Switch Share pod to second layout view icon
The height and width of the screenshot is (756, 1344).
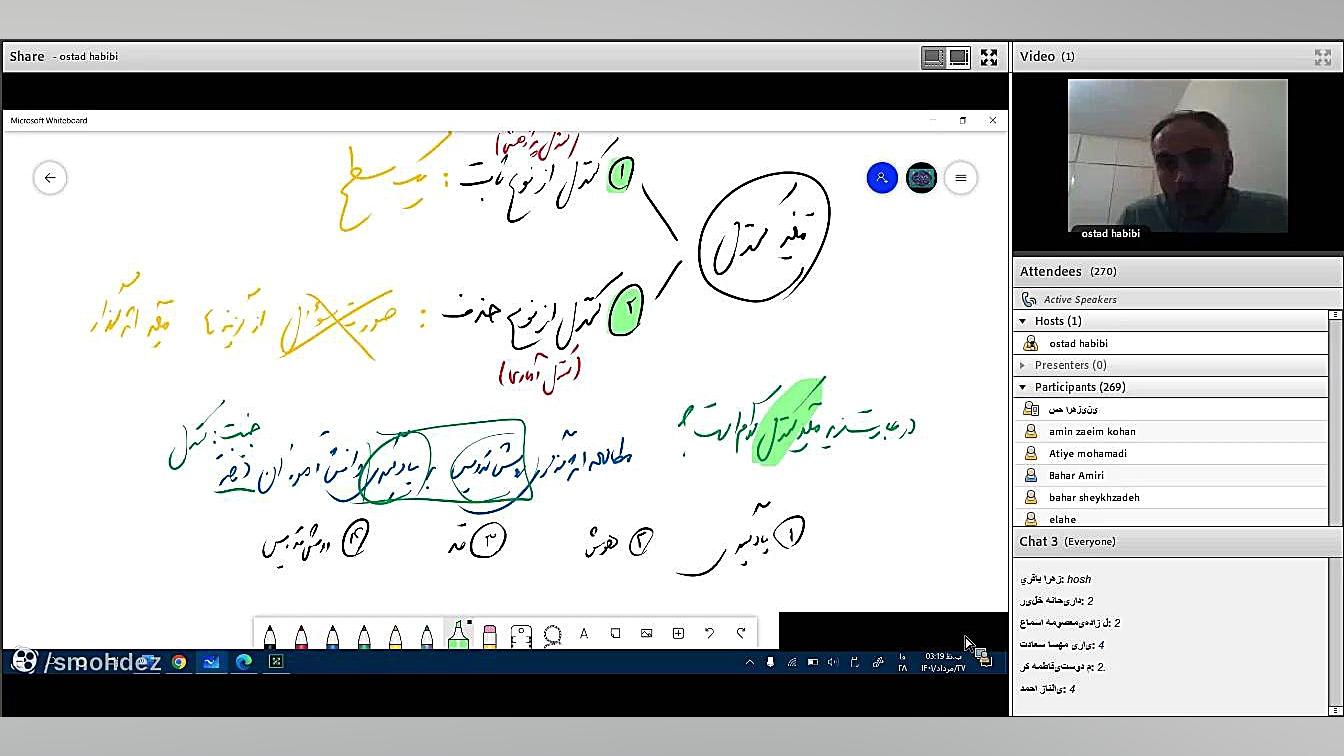tap(959, 58)
